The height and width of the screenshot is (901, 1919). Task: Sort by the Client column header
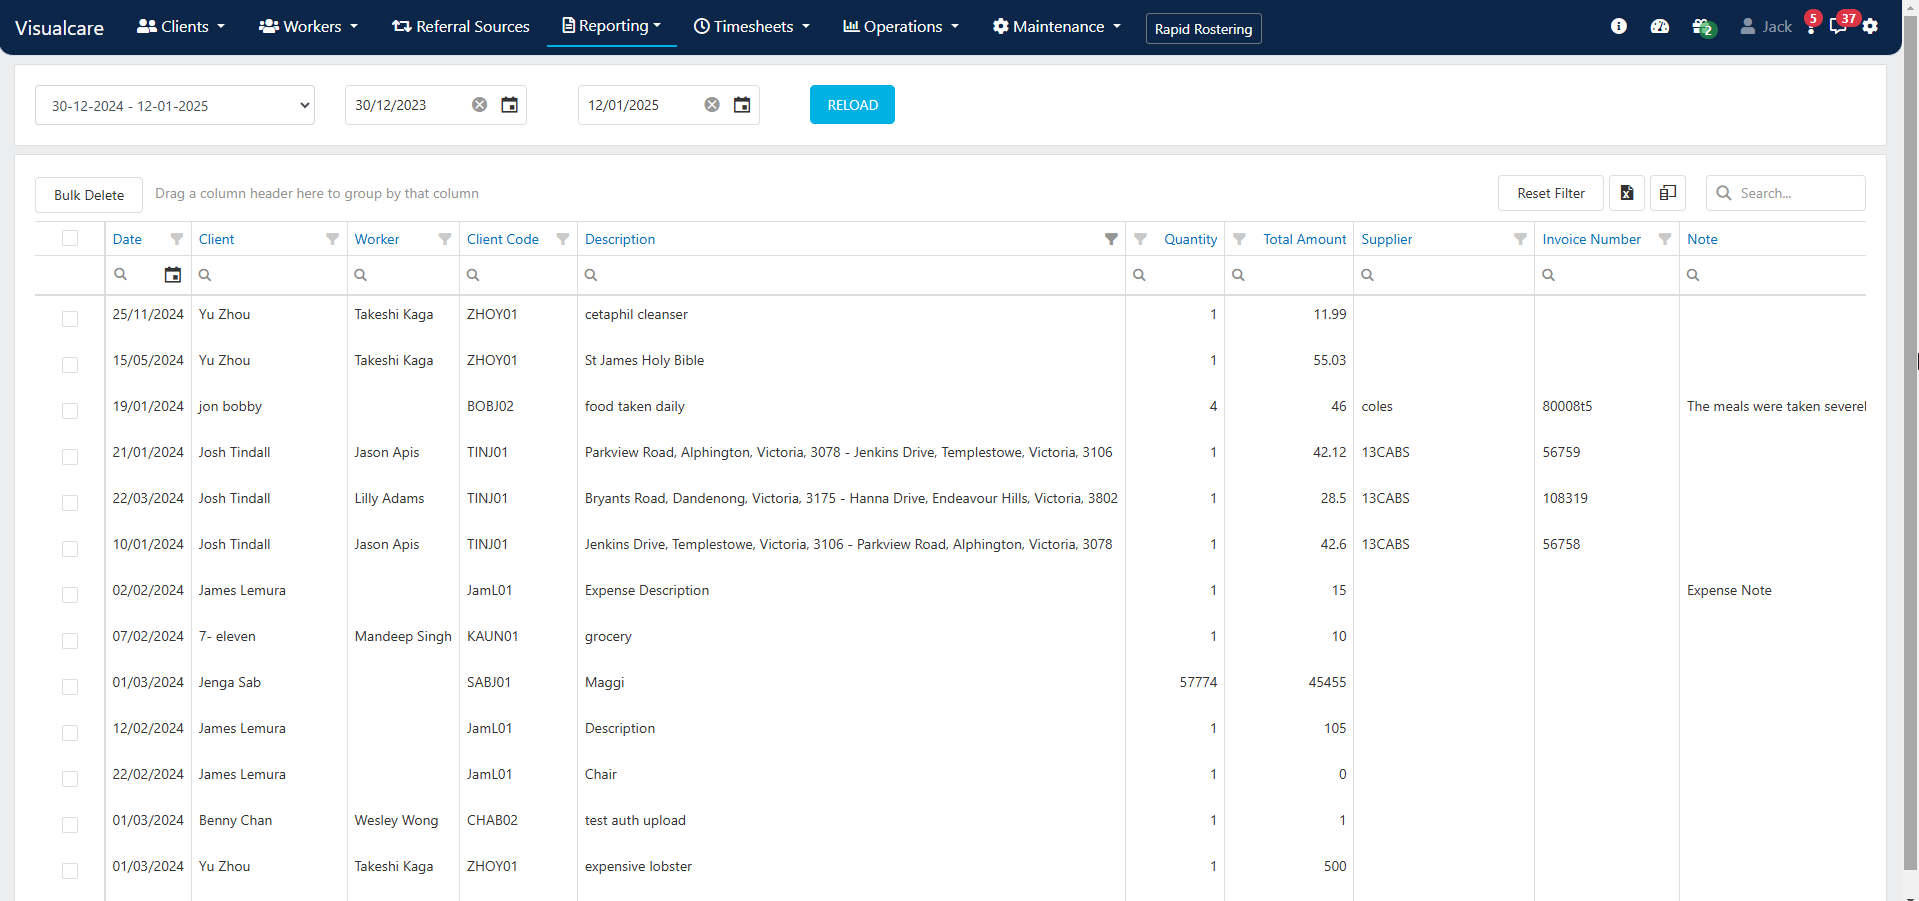coord(217,239)
